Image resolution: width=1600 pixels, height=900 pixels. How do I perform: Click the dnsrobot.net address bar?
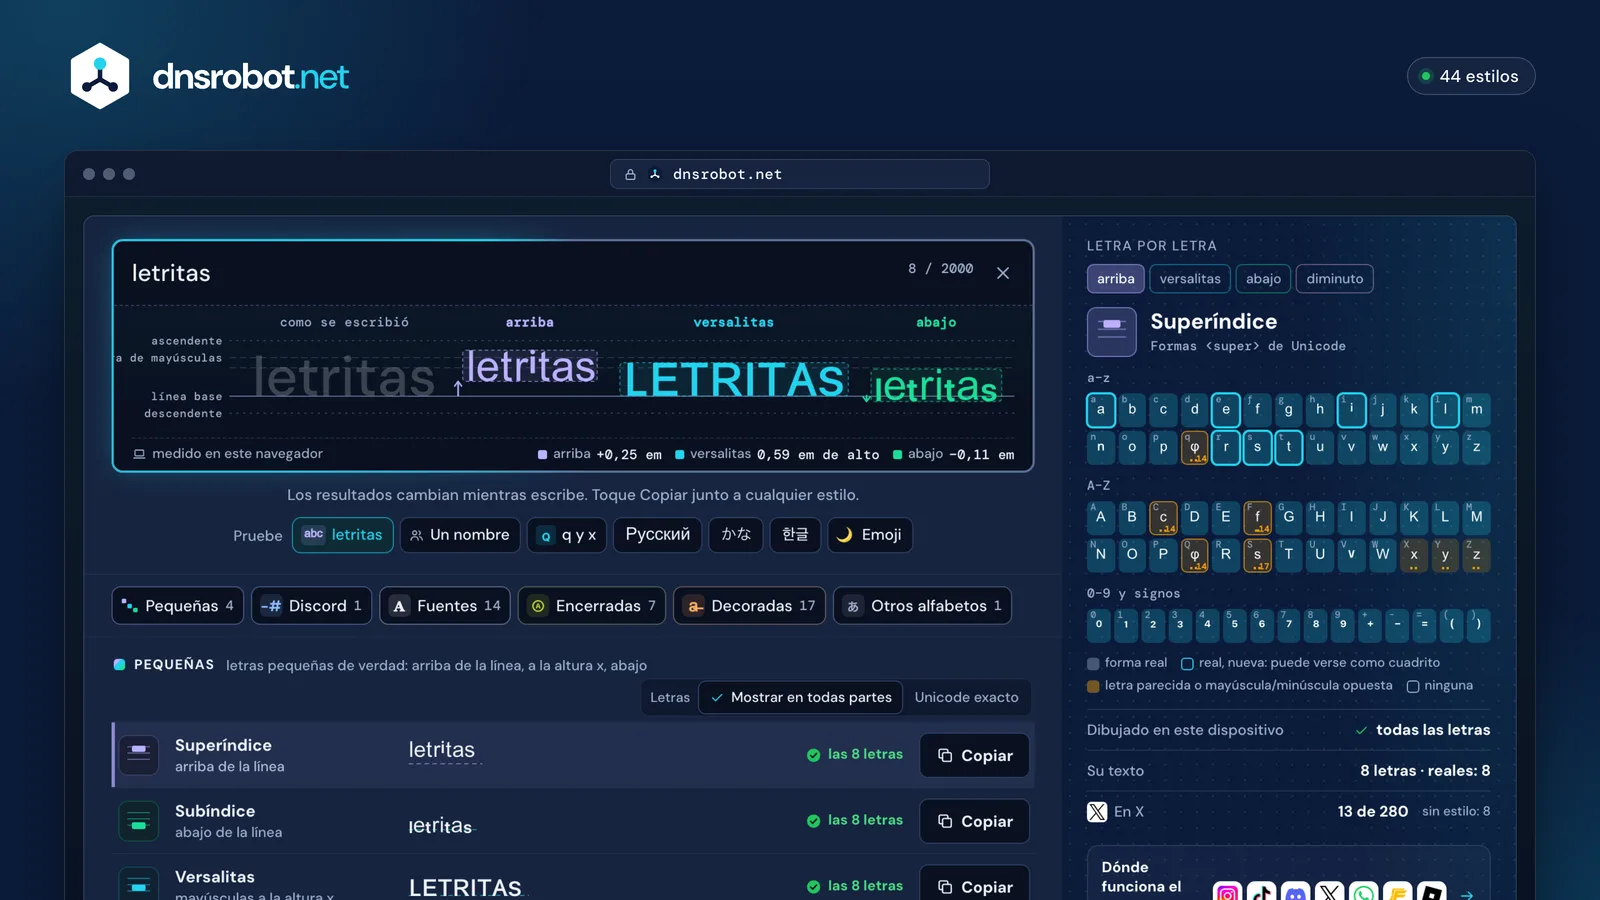800,174
